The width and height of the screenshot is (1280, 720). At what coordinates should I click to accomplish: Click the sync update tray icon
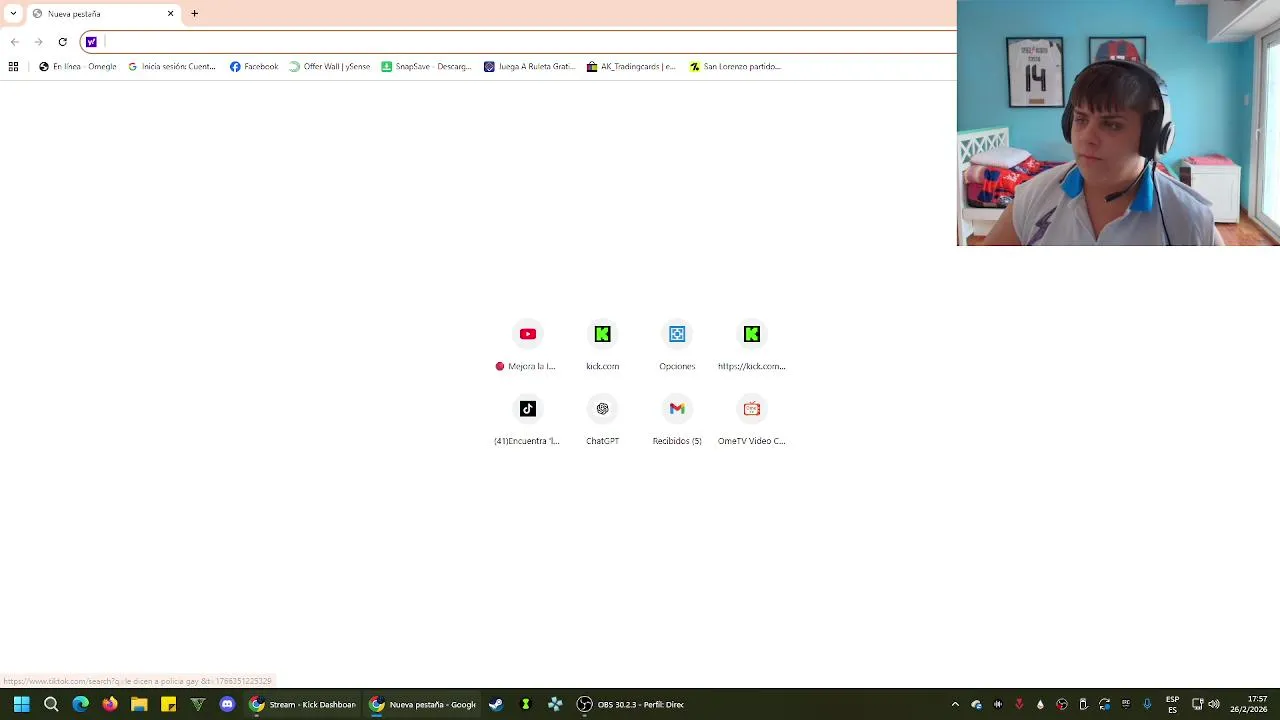(1104, 704)
